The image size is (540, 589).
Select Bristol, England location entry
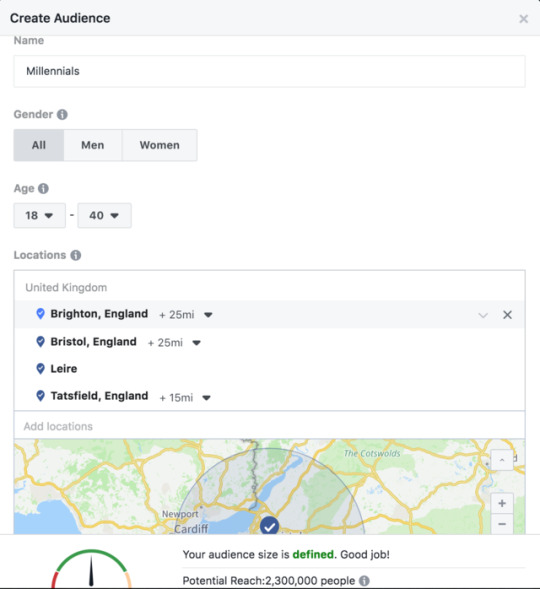(x=94, y=341)
